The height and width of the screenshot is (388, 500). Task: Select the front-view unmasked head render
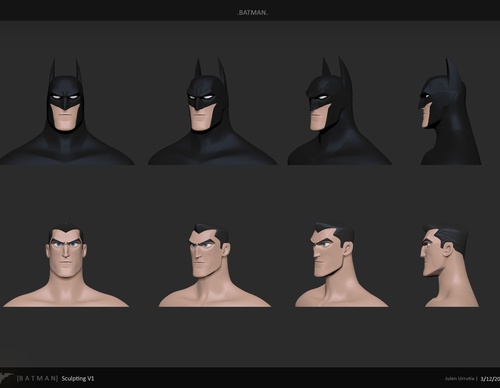tap(66, 265)
